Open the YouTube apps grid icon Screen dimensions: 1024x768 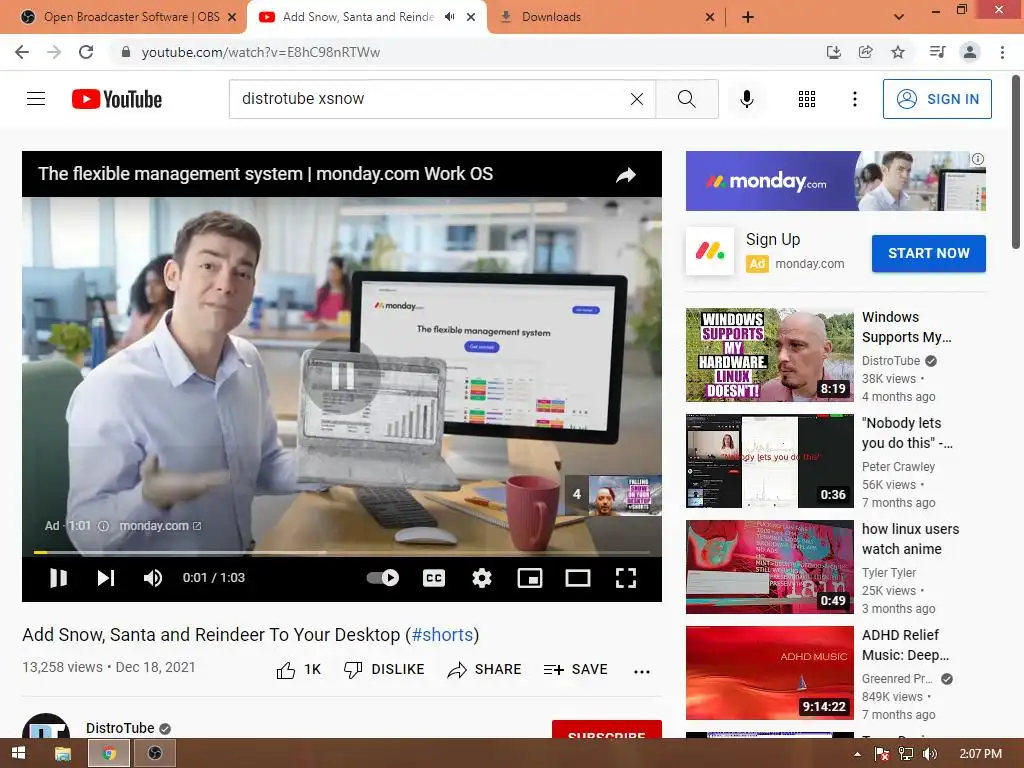pos(807,99)
